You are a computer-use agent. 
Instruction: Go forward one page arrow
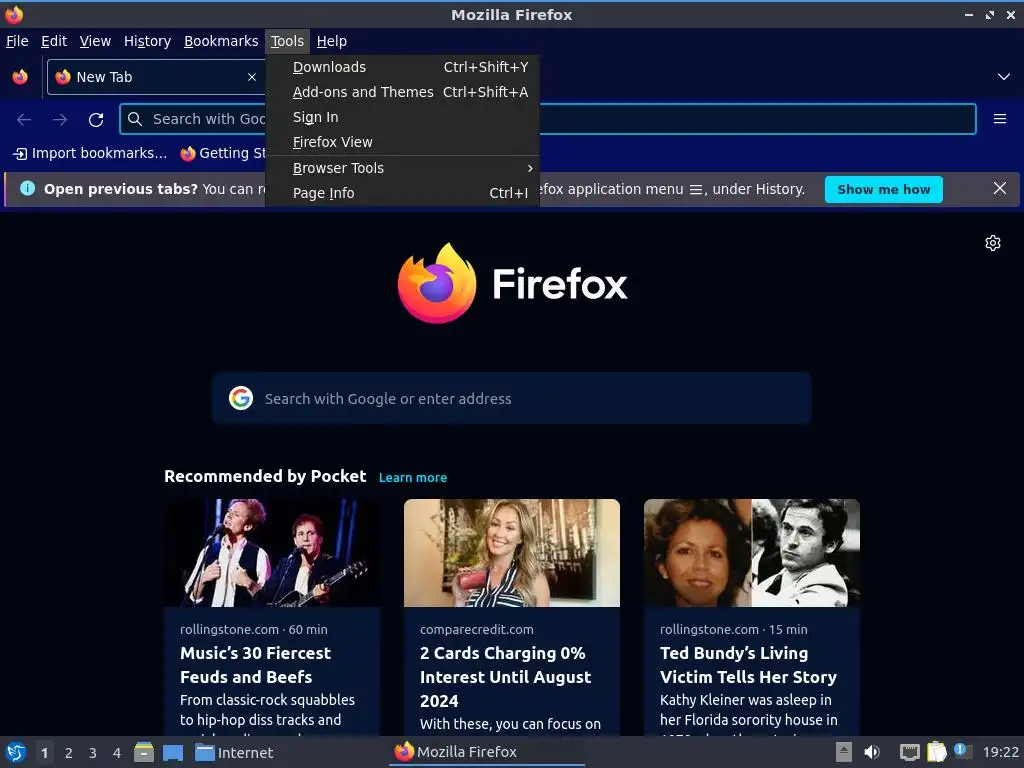pyautogui.click(x=60, y=120)
